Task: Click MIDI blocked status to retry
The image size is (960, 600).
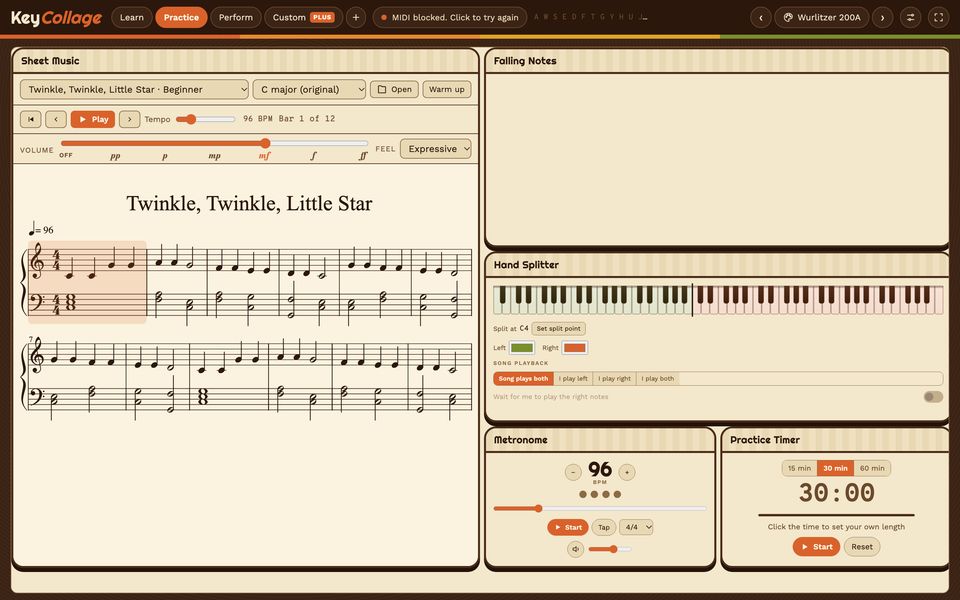Action: coord(449,18)
